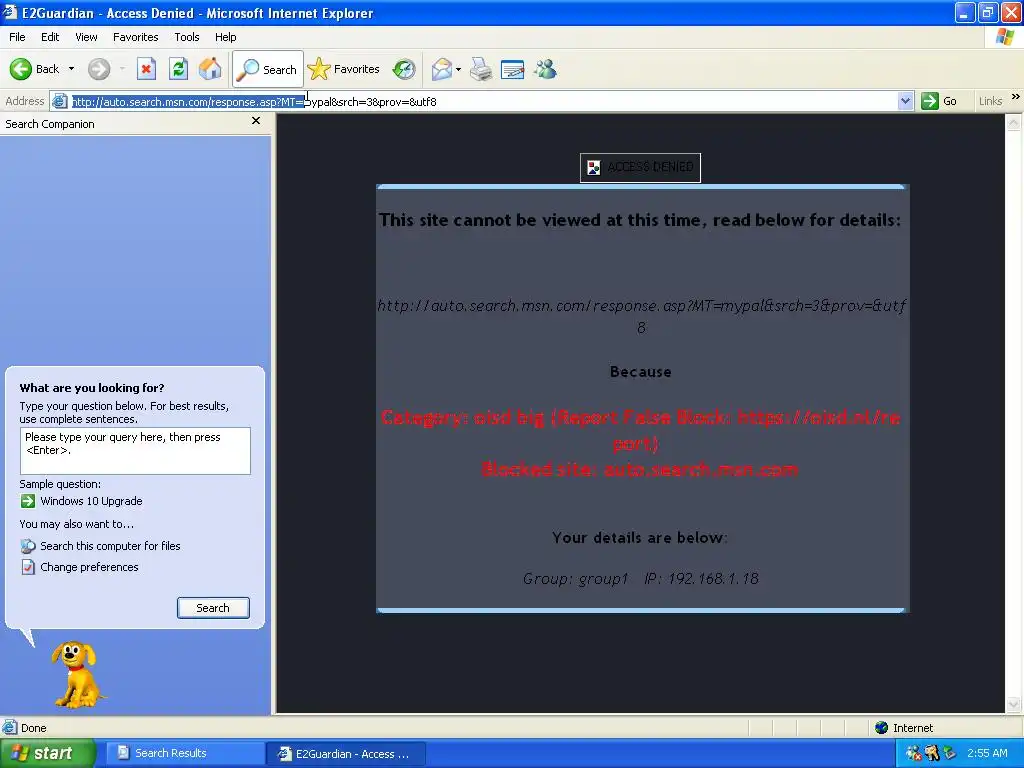The image size is (1024, 768).
Task: Open the Mail envelope icon
Action: click(x=441, y=69)
